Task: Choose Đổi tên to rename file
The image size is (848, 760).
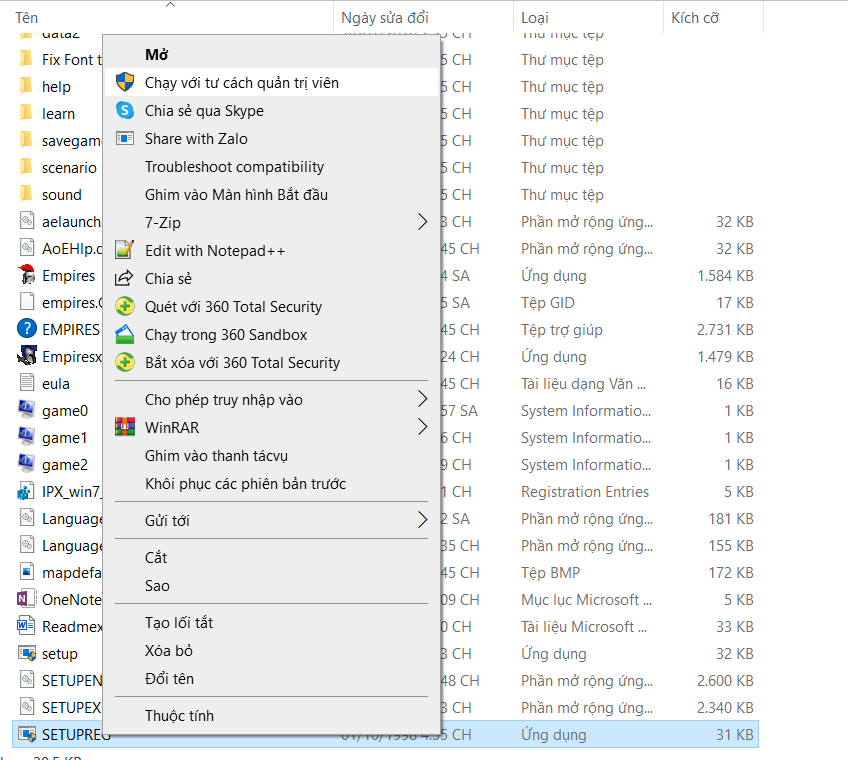Action: 169,678
